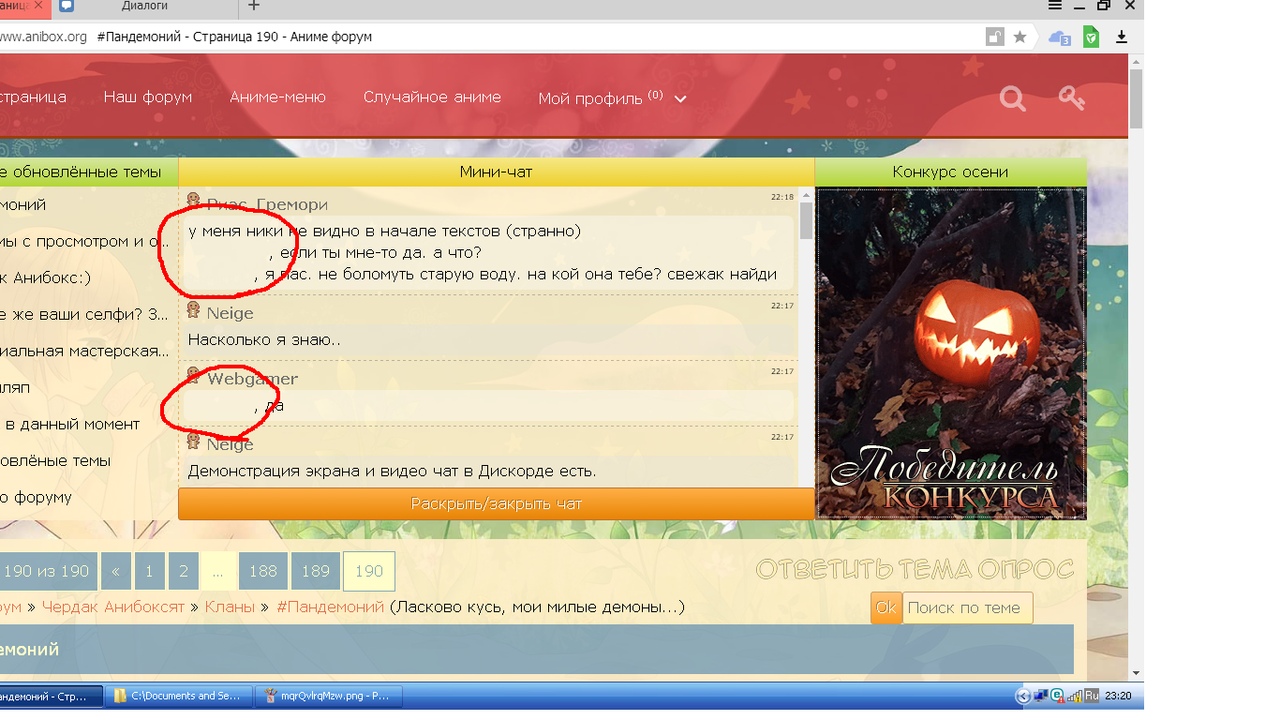The height and width of the screenshot is (720, 1280).
Task: Open the browser hamburger menu
Action: pyautogui.click(x=1055, y=6)
